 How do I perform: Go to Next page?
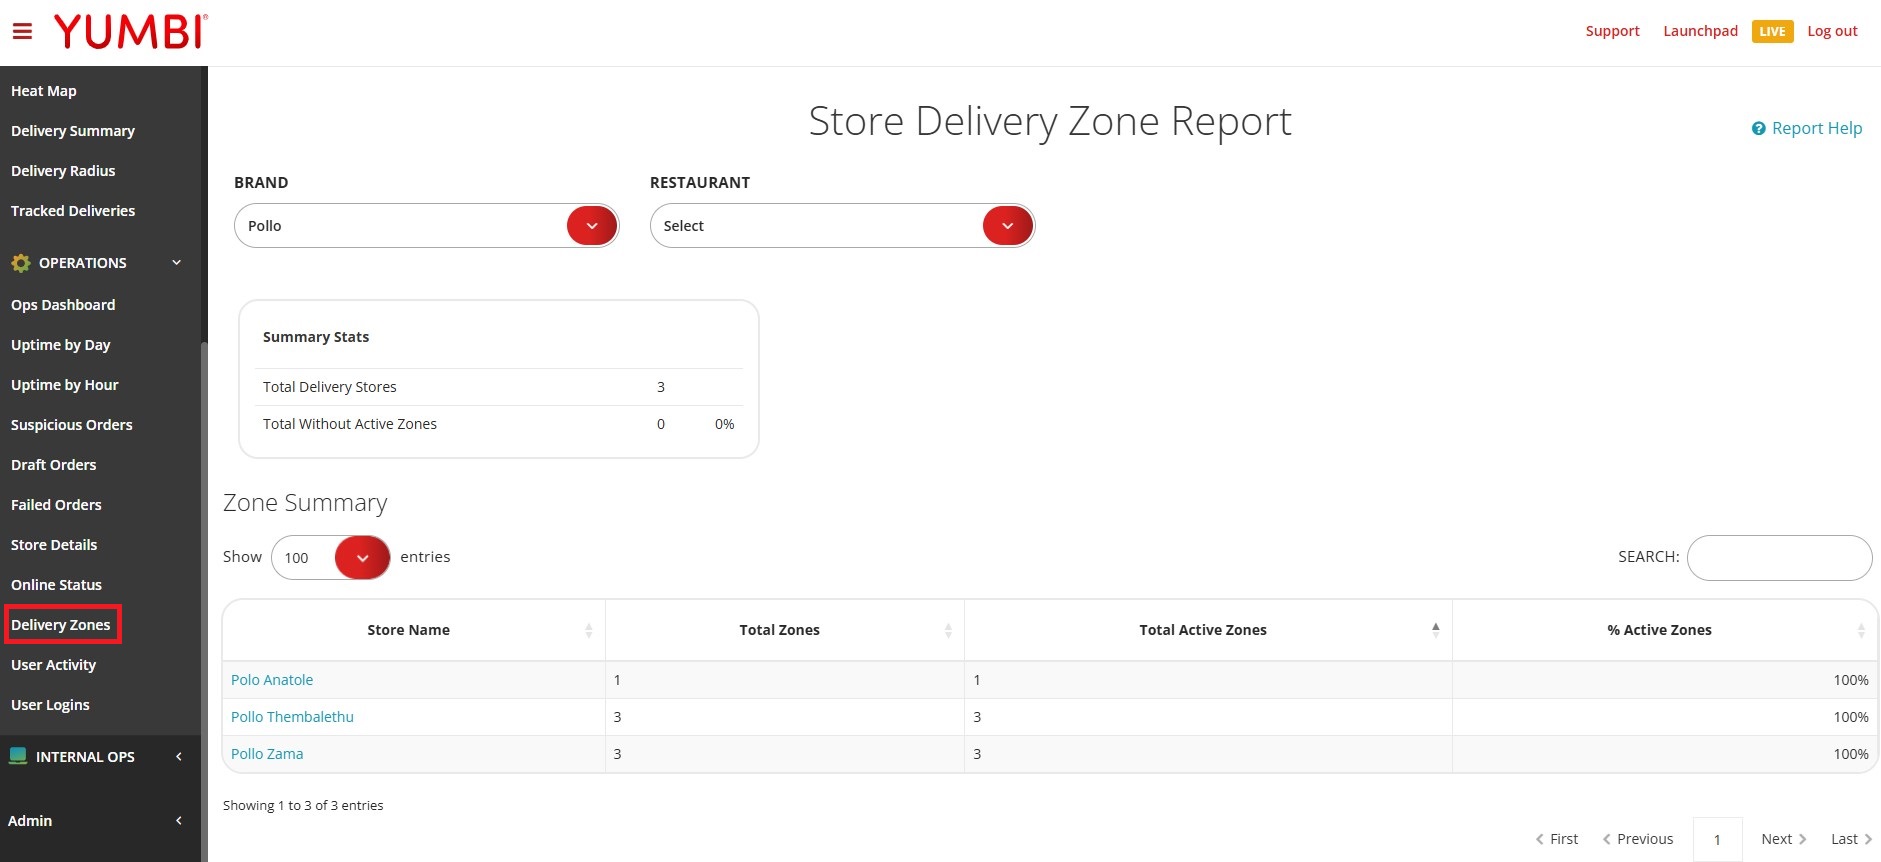(1784, 839)
